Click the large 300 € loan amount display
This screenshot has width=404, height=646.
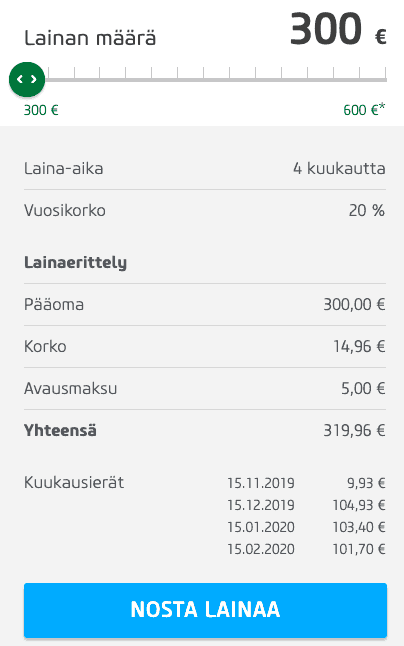[338, 30]
